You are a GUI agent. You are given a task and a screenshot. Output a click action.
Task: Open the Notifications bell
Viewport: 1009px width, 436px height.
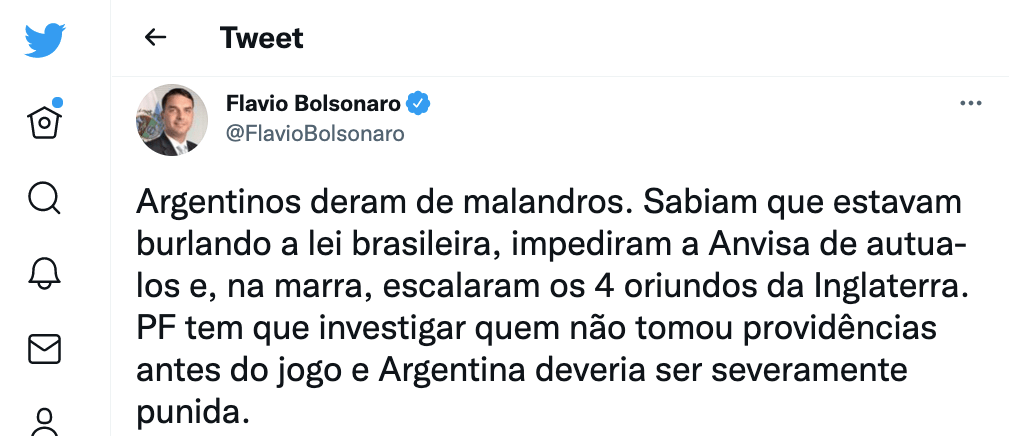point(44,274)
